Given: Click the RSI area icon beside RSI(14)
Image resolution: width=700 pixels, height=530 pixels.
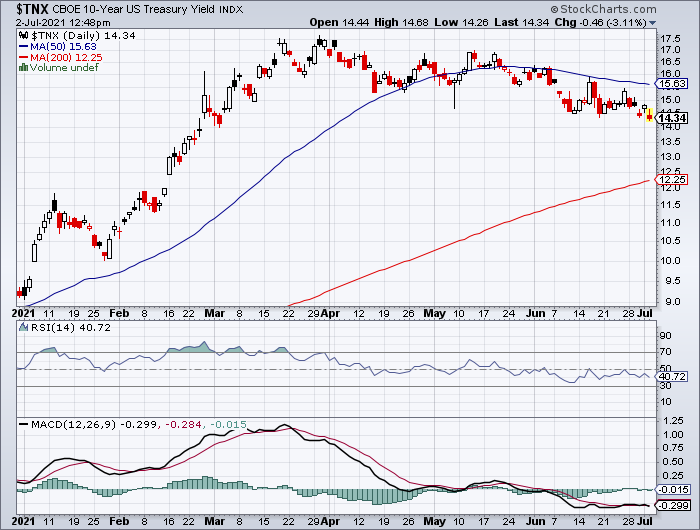Looking at the screenshot, I should pos(24,327).
